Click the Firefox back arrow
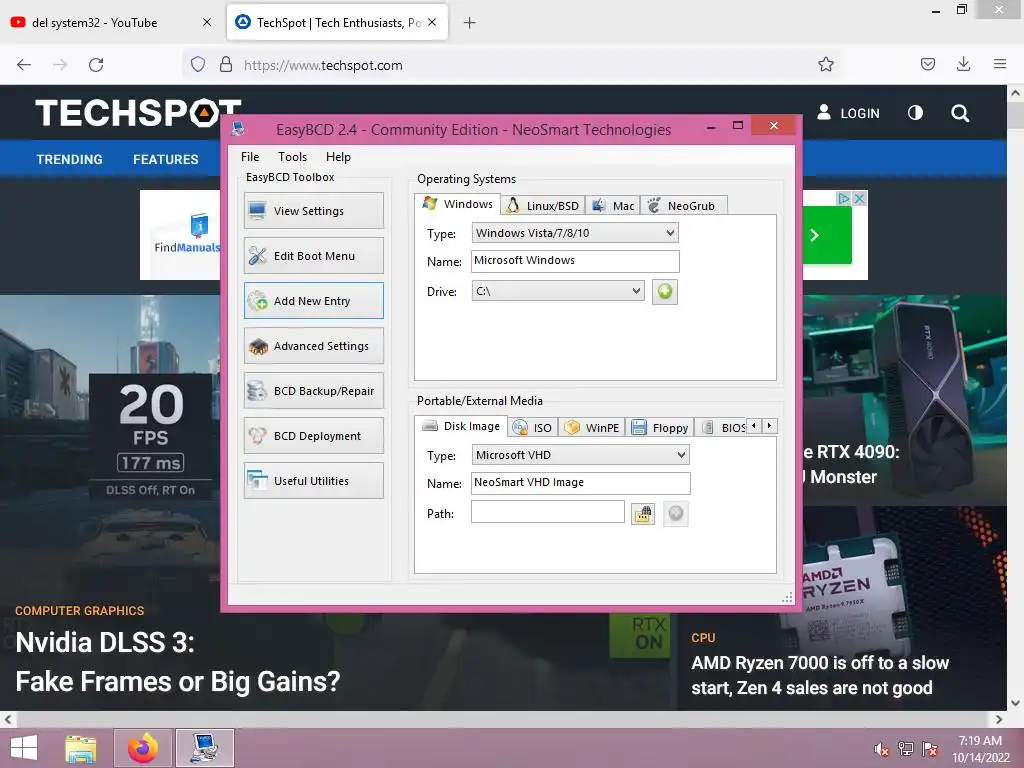Viewport: 1024px width, 768px height. [24, 65]
